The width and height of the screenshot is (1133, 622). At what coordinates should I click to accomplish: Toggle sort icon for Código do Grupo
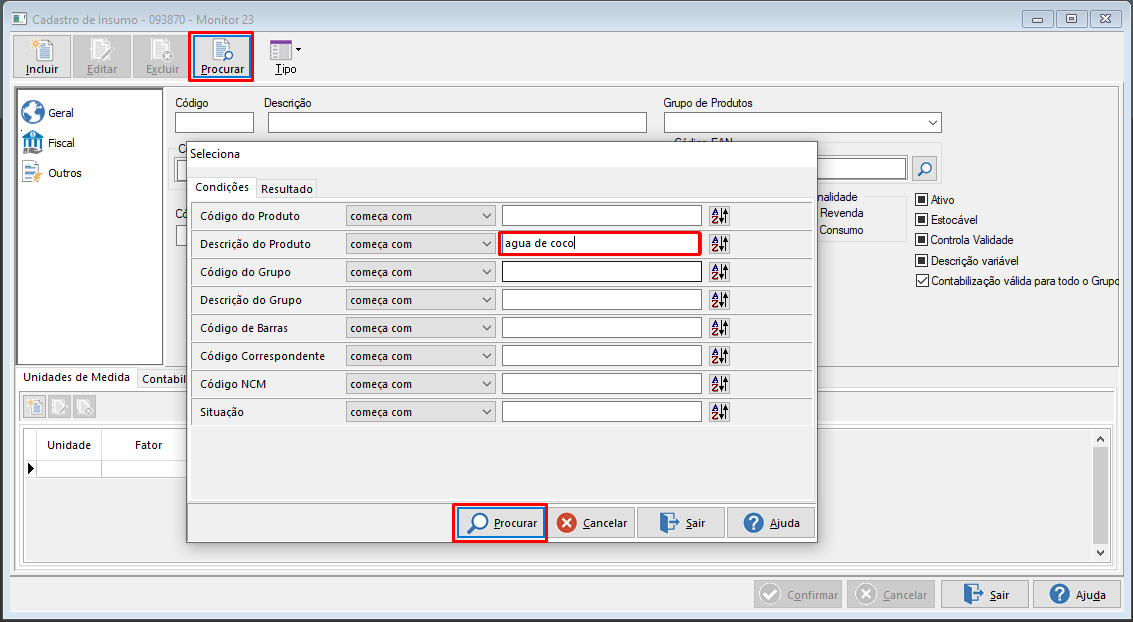pyautogui.click(x=719, y=272)
